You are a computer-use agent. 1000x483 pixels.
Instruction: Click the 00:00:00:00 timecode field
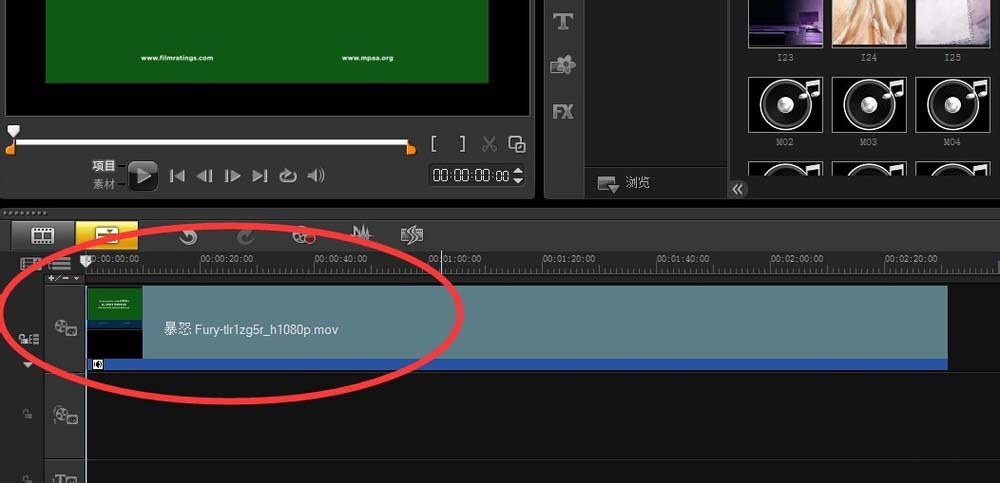coord(471,175)
